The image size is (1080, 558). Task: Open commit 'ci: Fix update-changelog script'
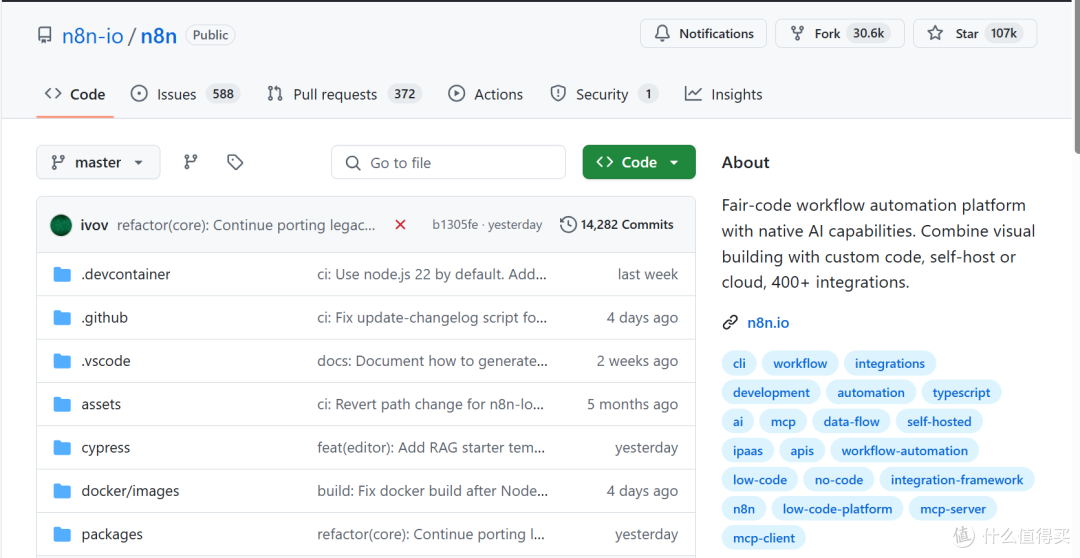click(432, 318)
